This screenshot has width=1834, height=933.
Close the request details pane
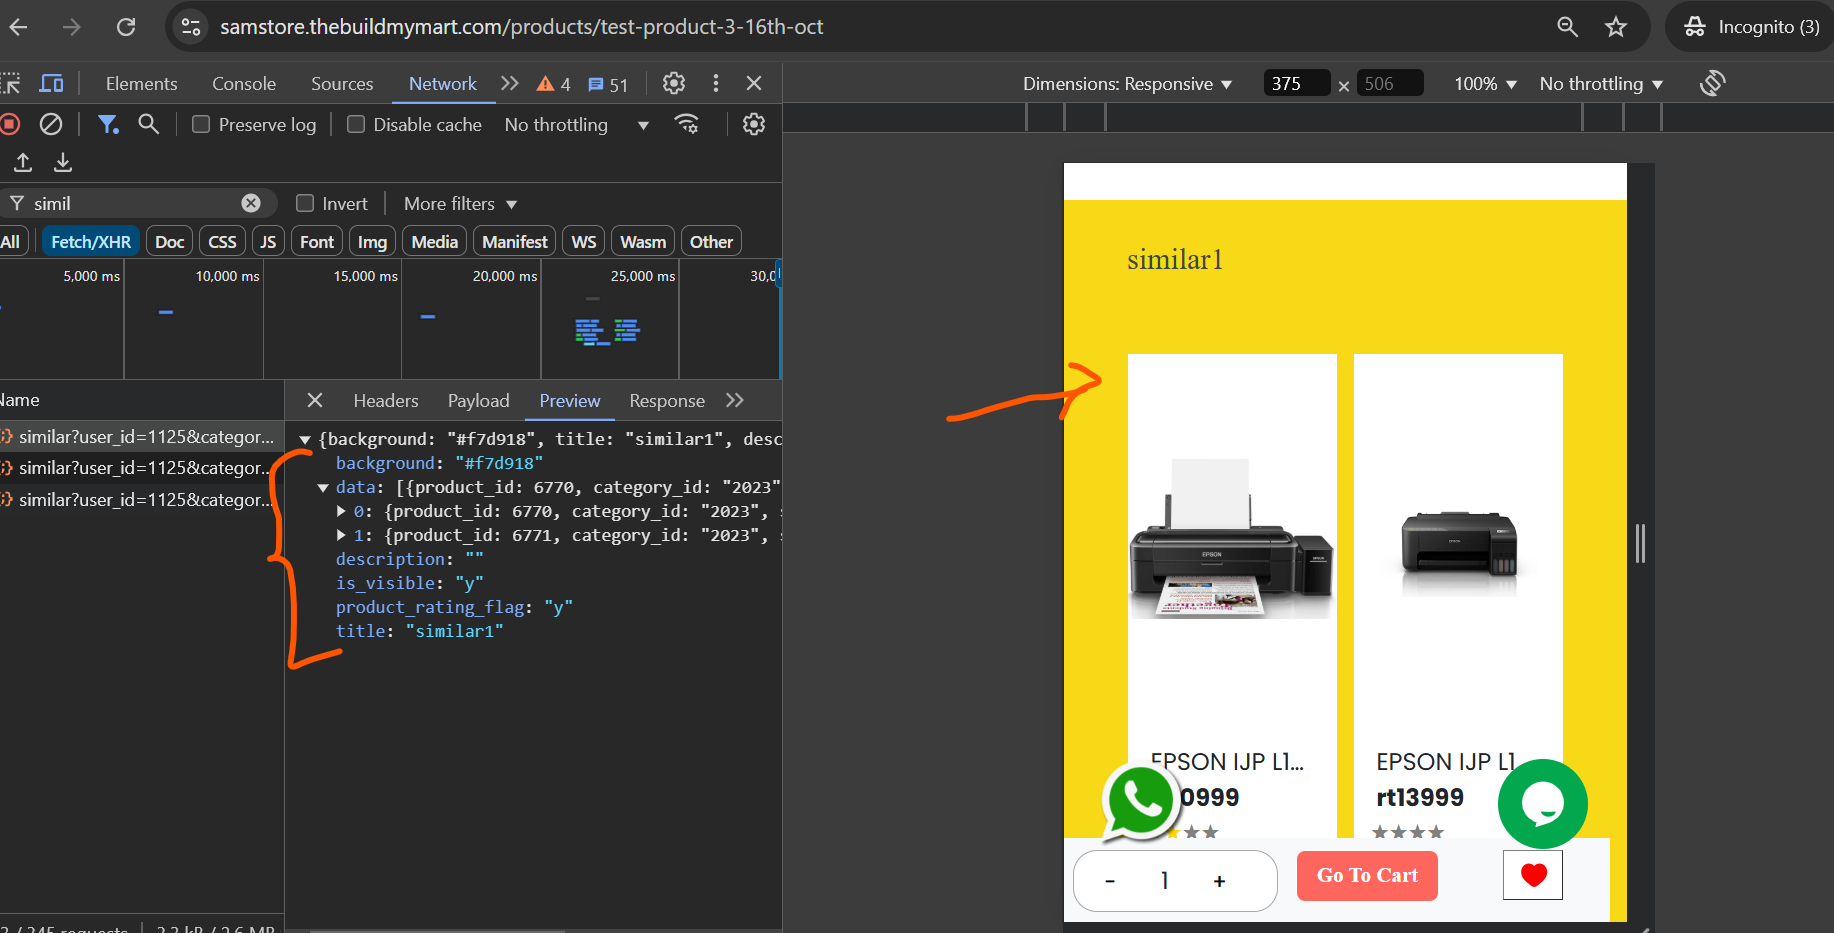(x=315, y=400)
